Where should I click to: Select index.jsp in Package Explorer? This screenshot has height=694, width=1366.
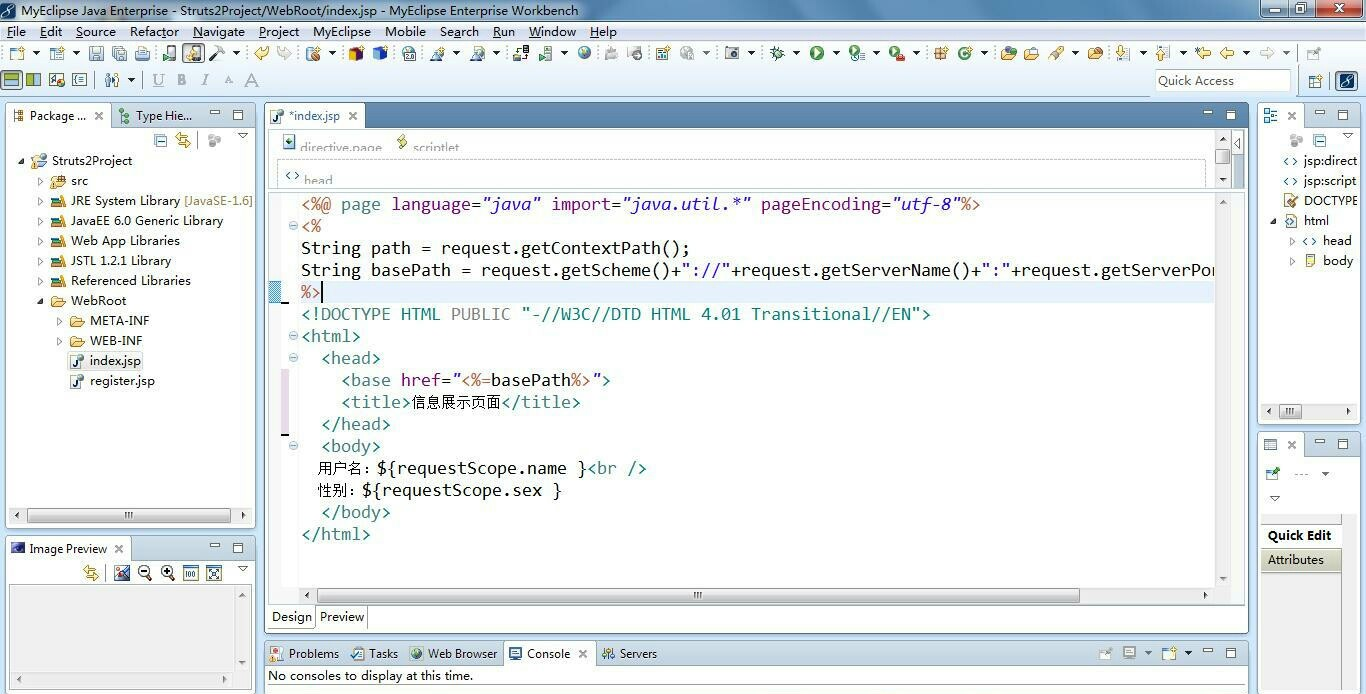[x=115, y=361]
